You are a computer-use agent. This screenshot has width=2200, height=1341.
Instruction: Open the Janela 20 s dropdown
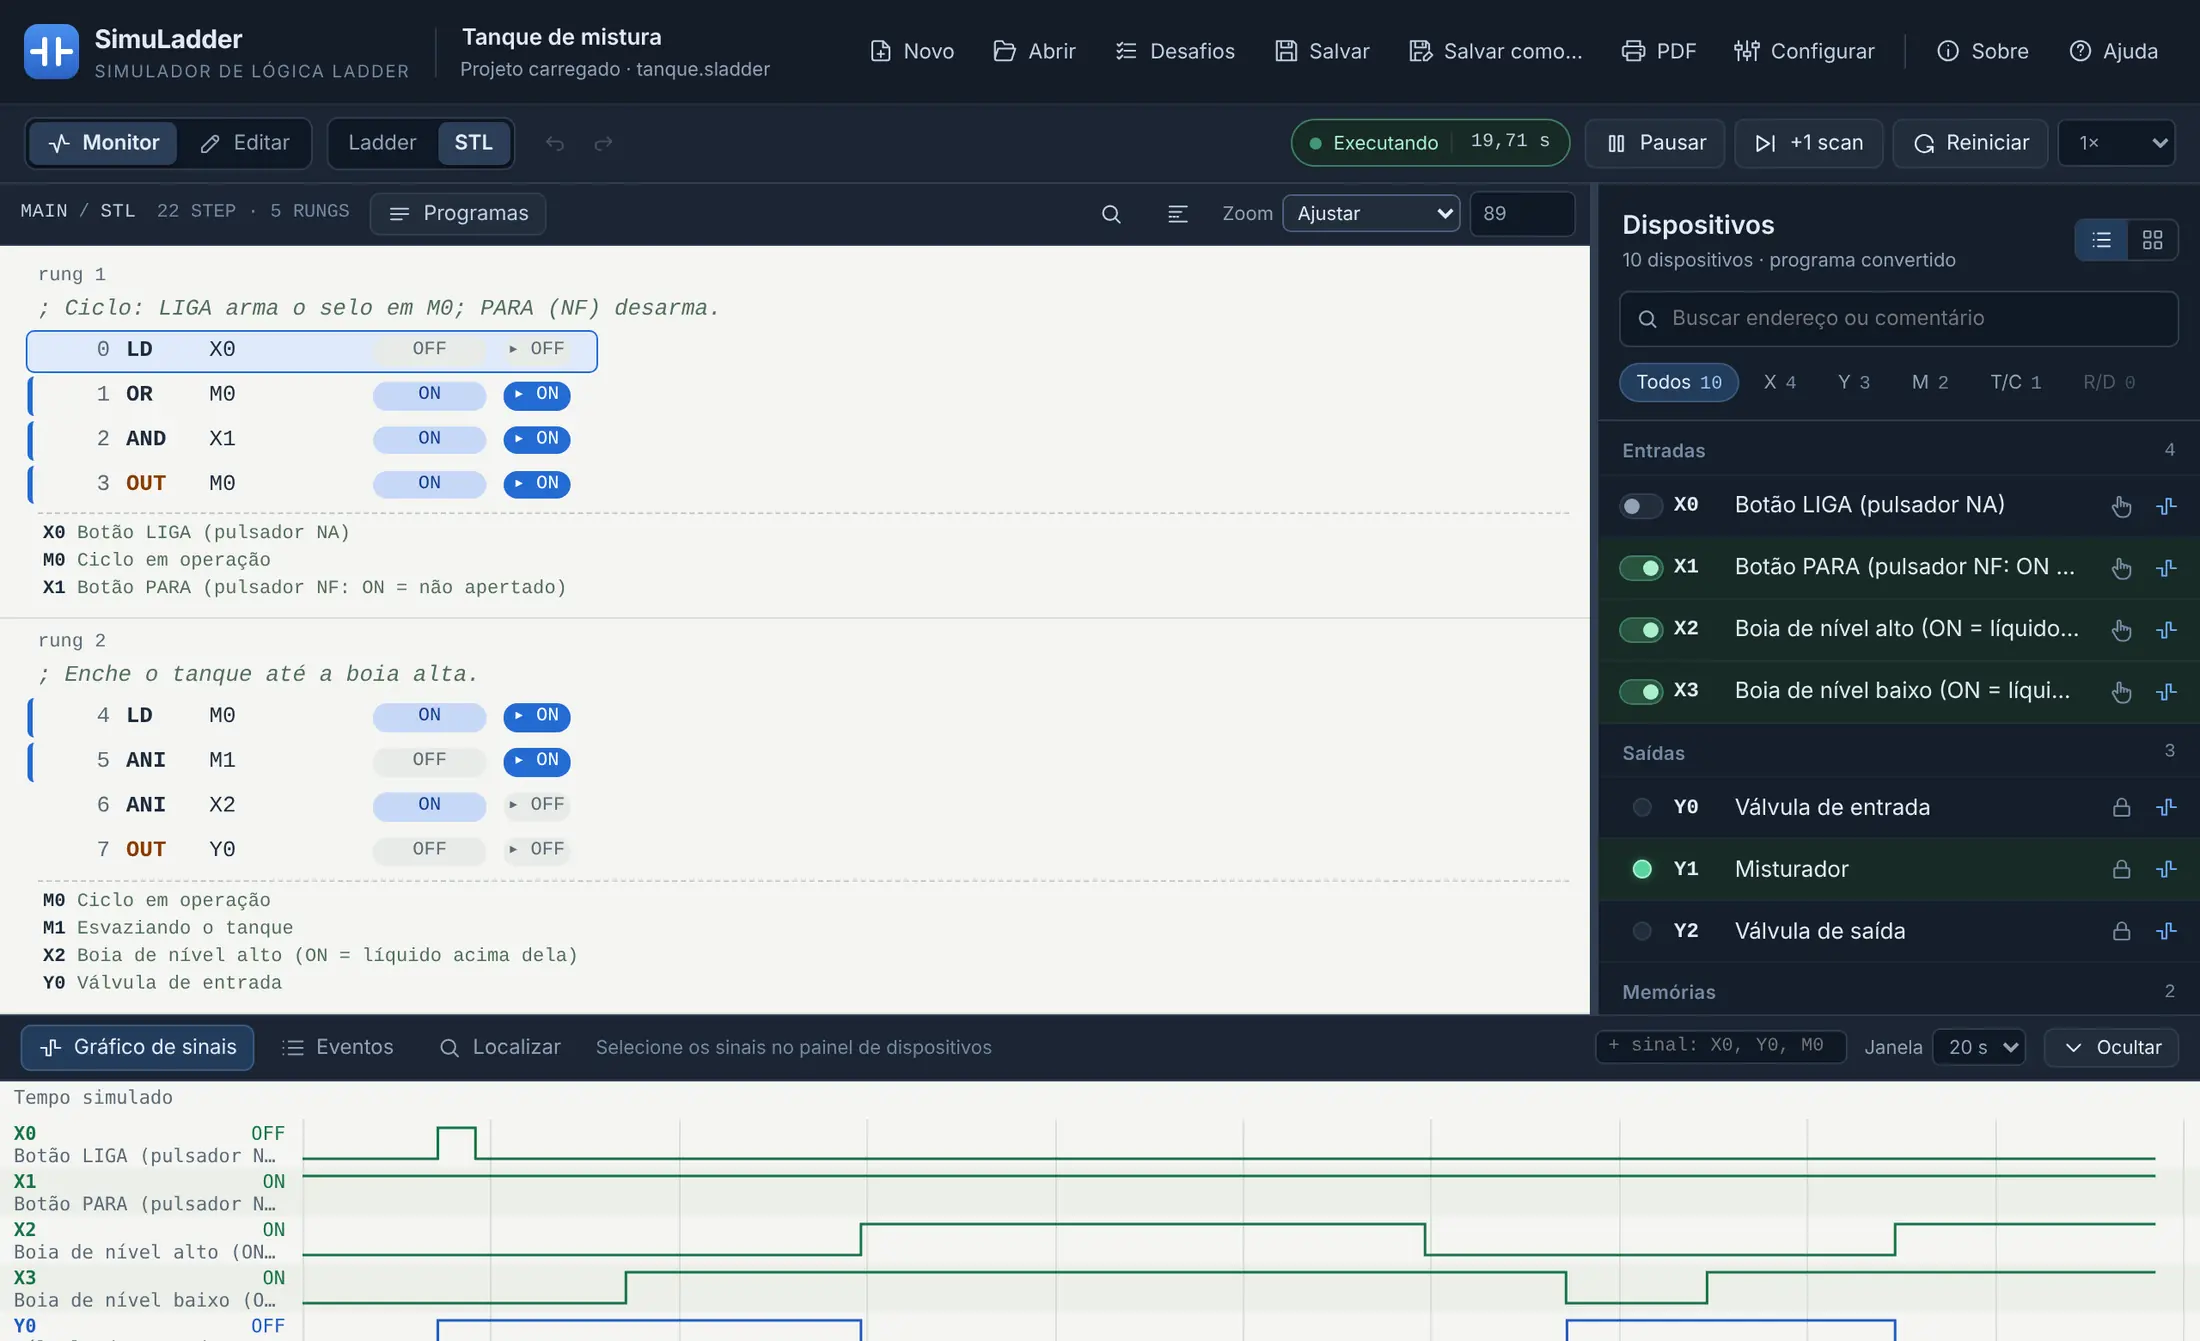tap(1979, 1048)
